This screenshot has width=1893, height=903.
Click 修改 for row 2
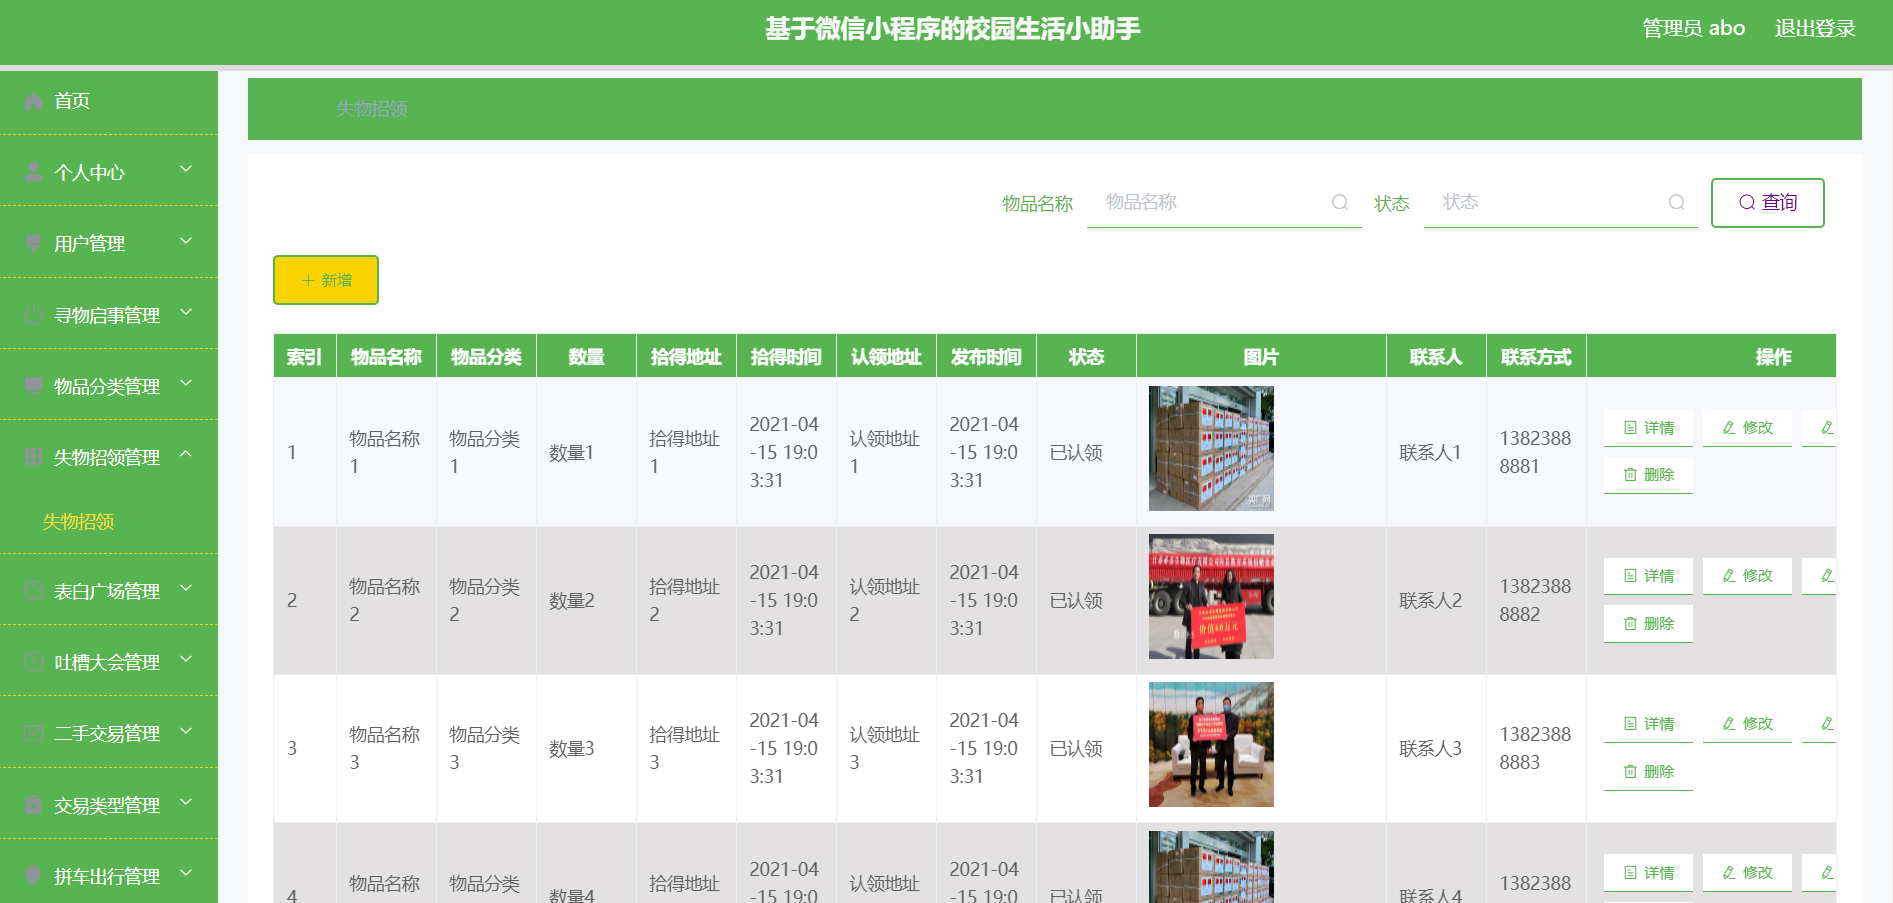[1747, 576]
